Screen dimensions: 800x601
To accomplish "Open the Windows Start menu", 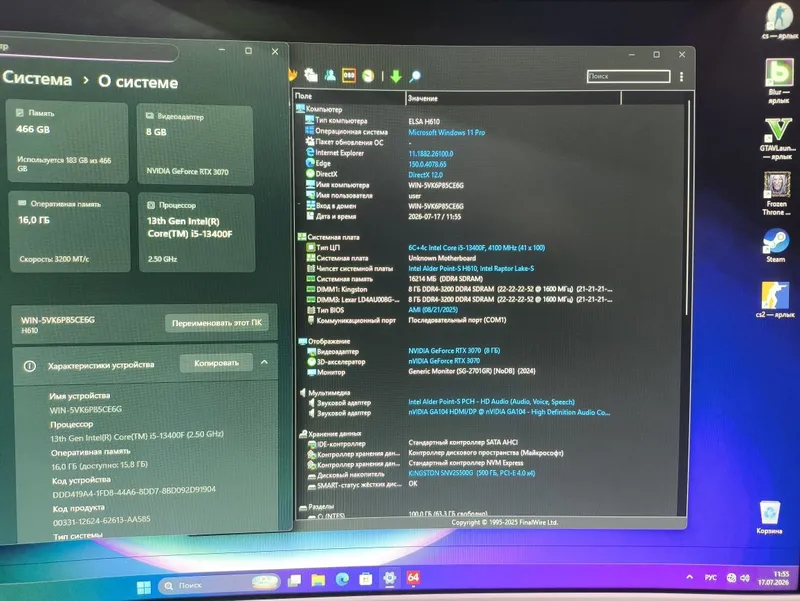I will coord(144,587).
